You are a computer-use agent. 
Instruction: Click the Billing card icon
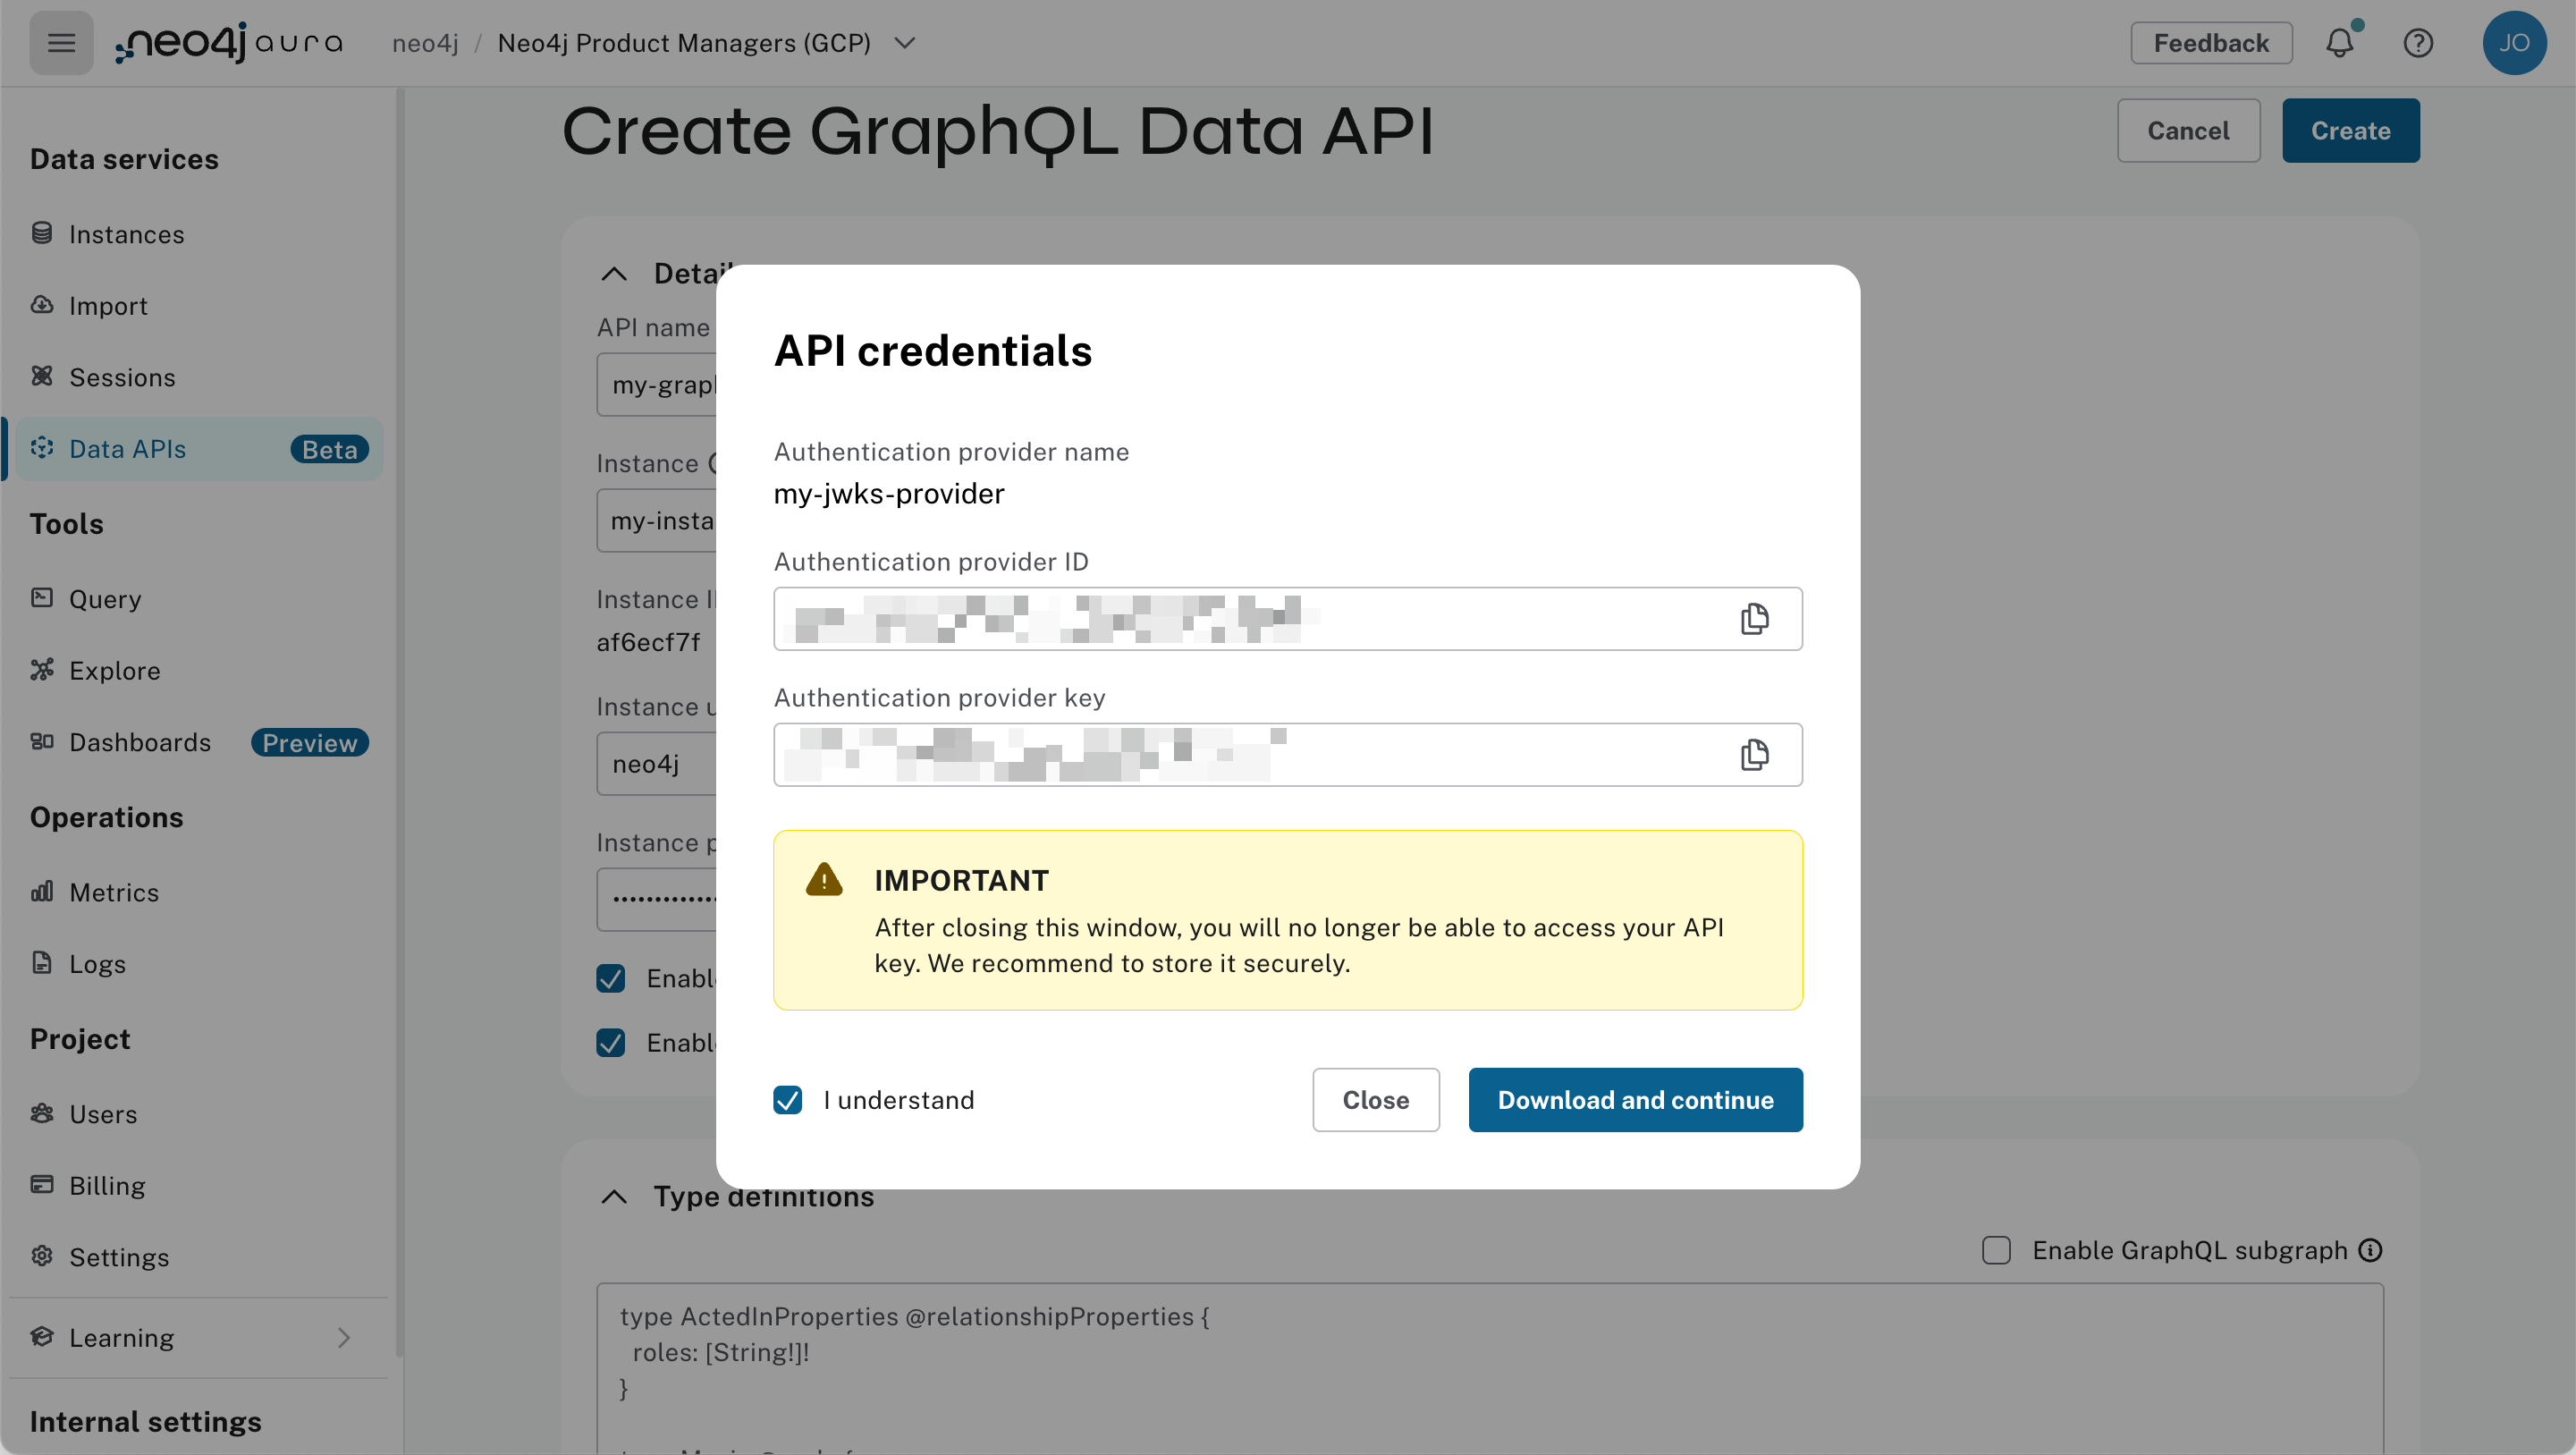[42, 1185]
